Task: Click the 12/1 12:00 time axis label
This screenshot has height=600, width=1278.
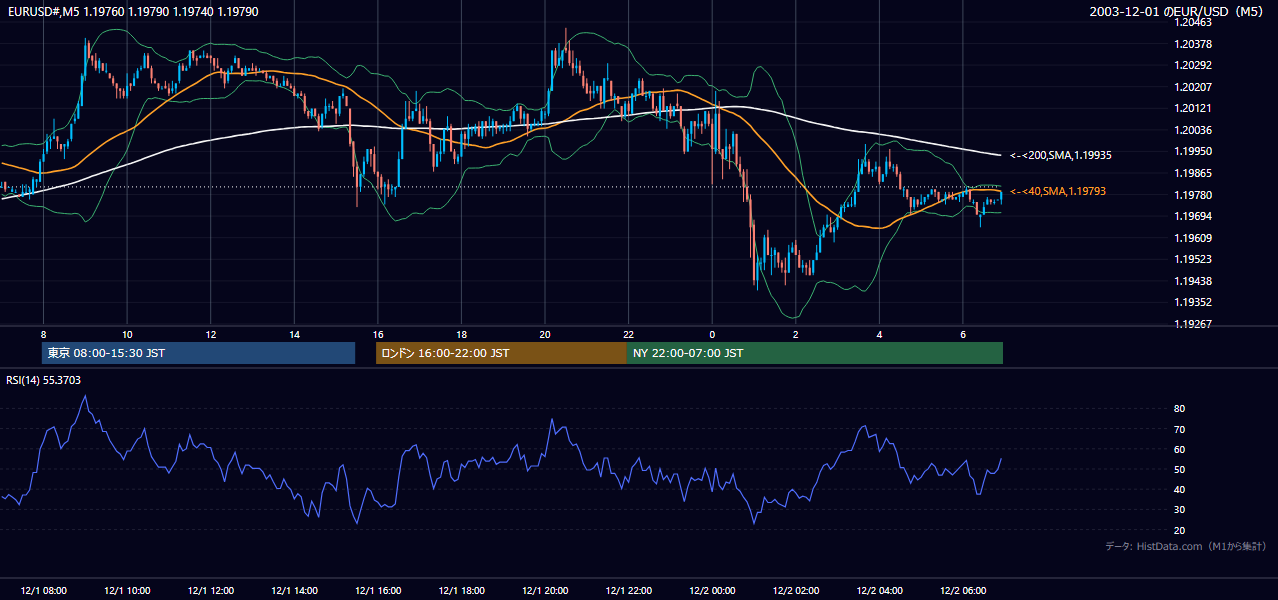Action: (211, 591)
